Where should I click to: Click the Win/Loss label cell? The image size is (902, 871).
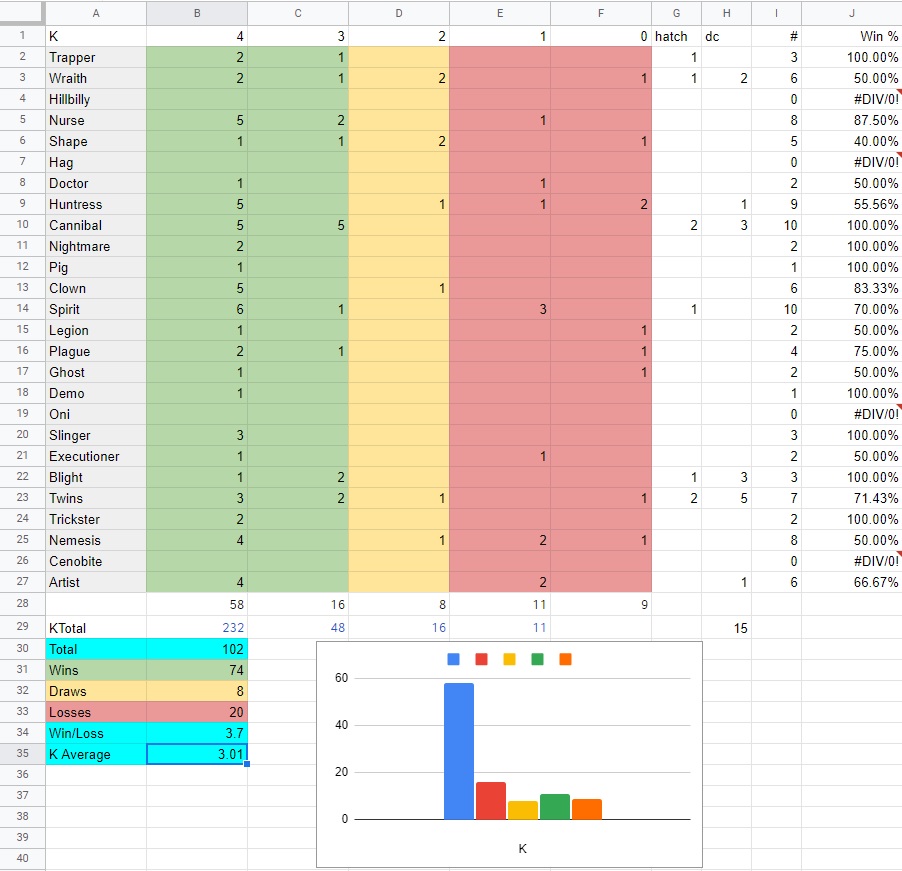coord(96,733)
